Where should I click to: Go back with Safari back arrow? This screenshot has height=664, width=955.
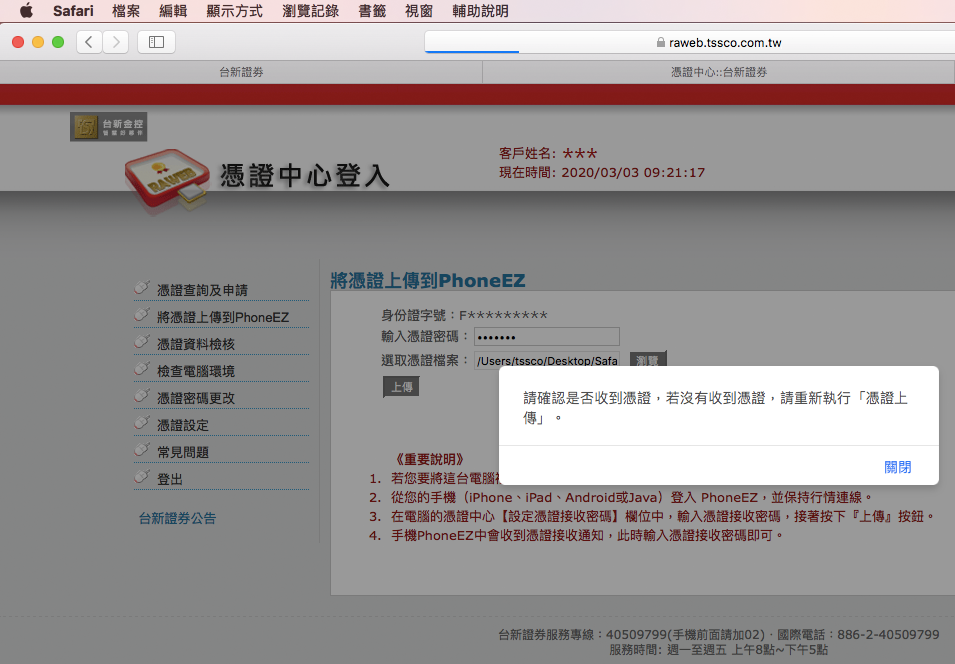(89, 42)
